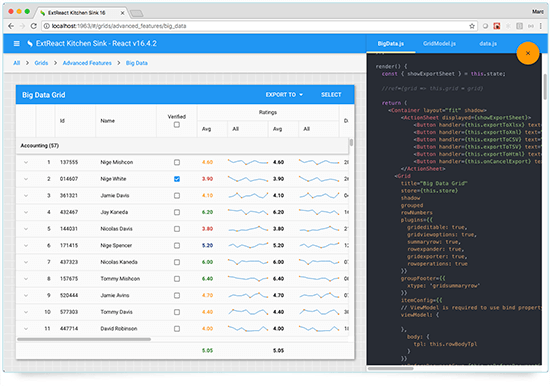This screenshot has height=386, width=550.
Task: Check Verified for Nige Spencer
Action: coord(177,246)
